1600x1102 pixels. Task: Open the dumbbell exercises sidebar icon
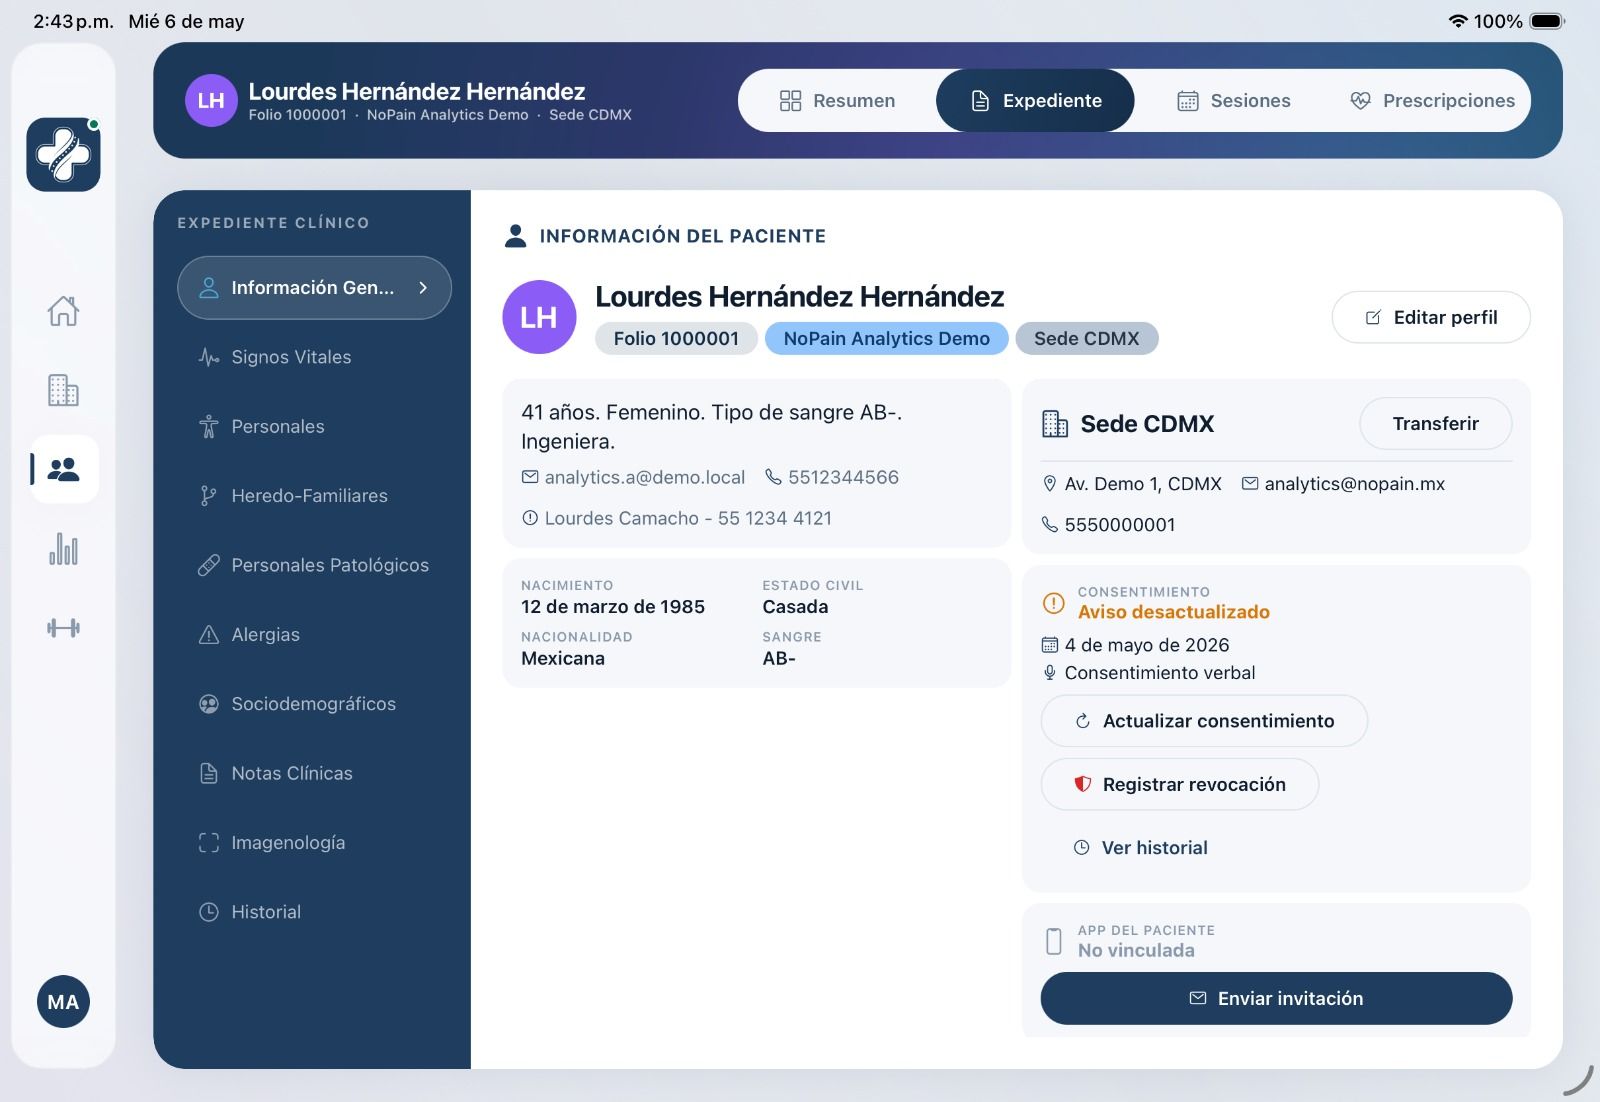tap(63, 628)
